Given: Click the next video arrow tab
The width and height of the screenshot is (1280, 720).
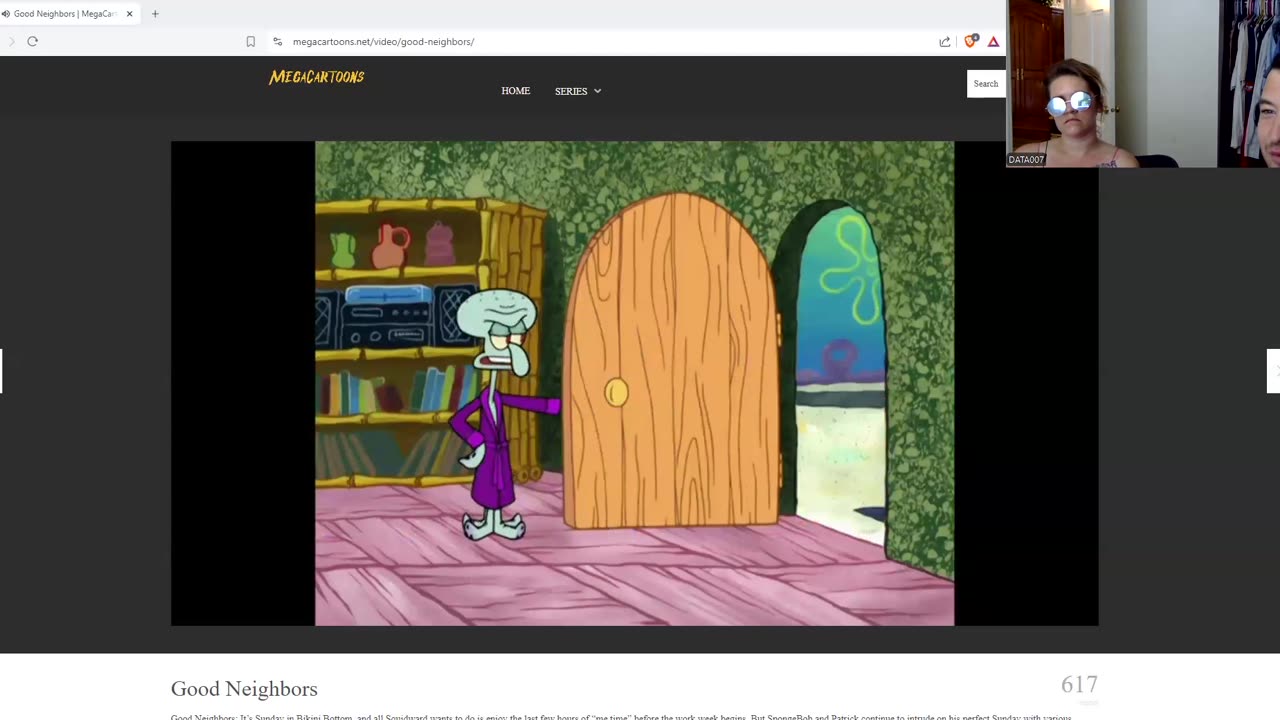Looking at the screenshot, I should 1273,371.
